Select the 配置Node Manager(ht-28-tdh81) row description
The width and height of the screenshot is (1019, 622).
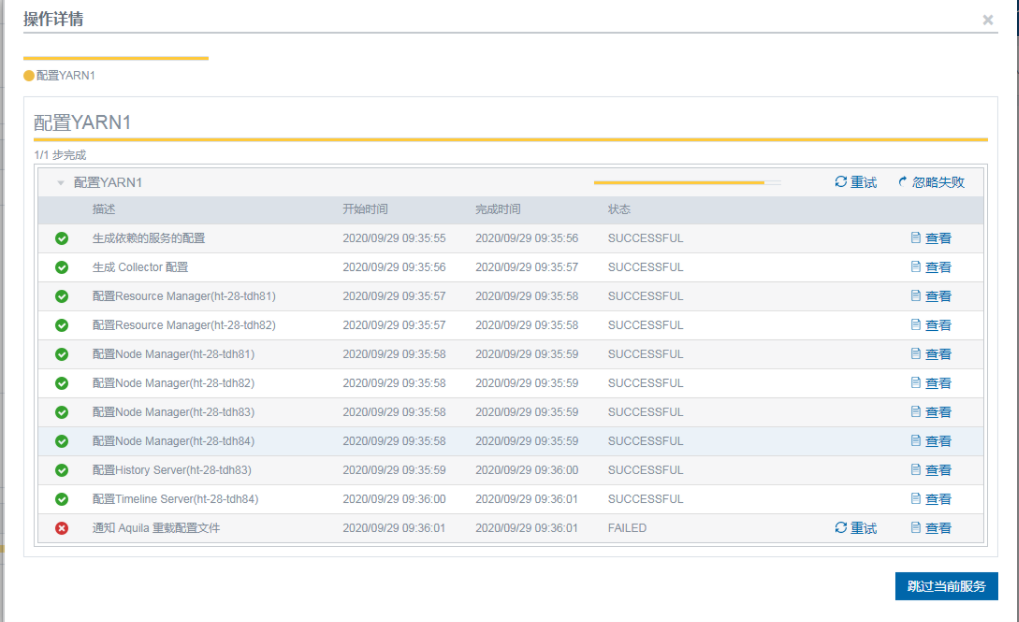tap(173, 354)
